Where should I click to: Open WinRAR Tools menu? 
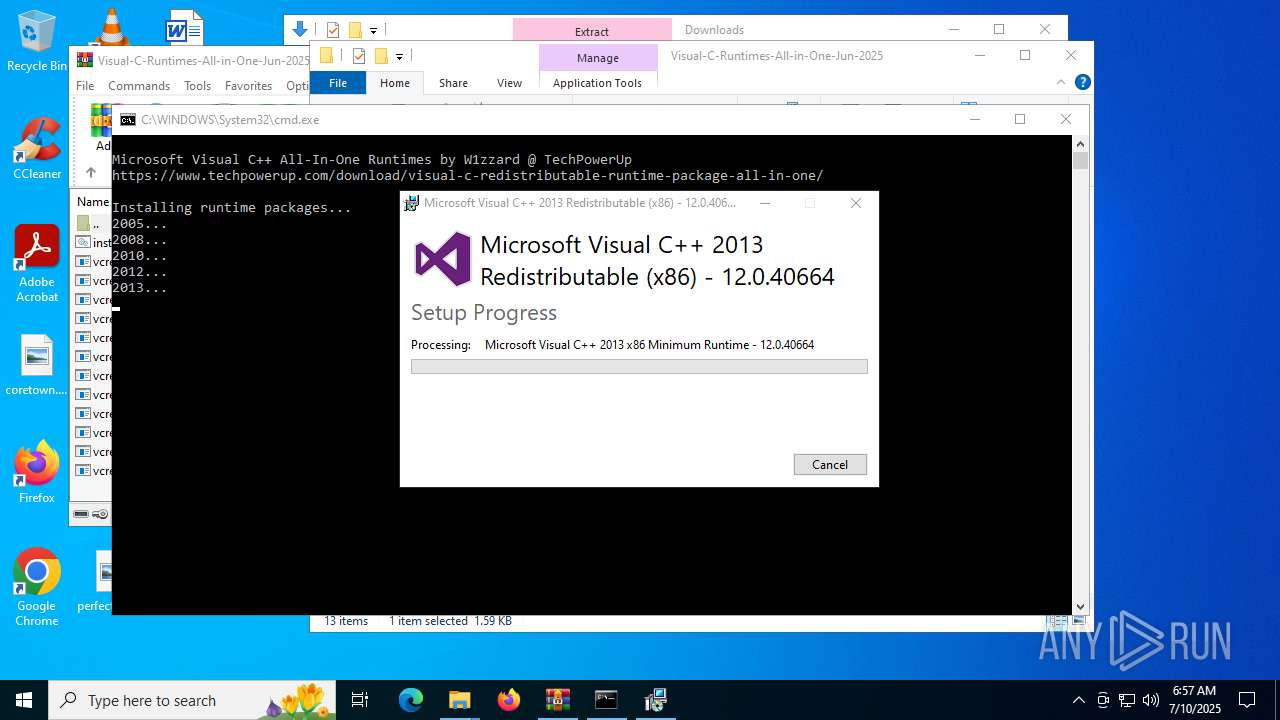pyautogui.click(x=197, y=86)
